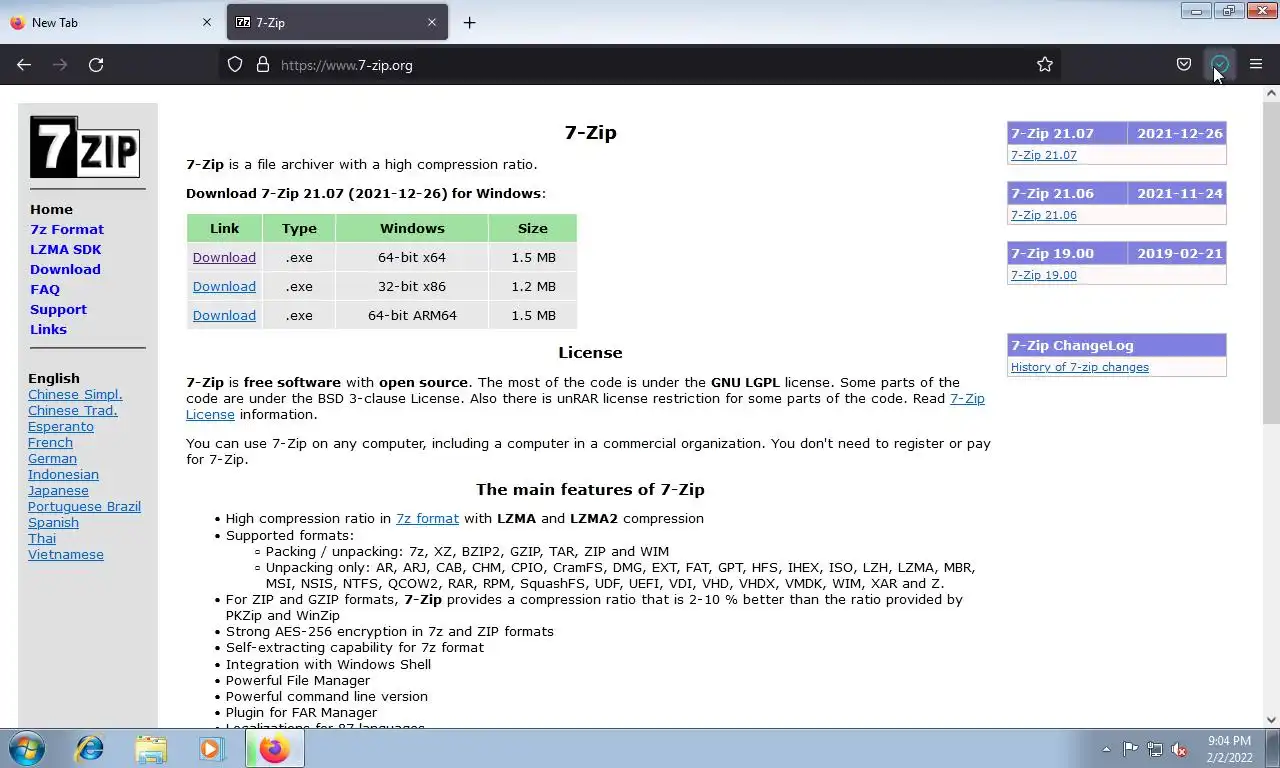1280x768 pixels.
Task: Open the 7-Zip 19.00 news link
Action: 1043,275
